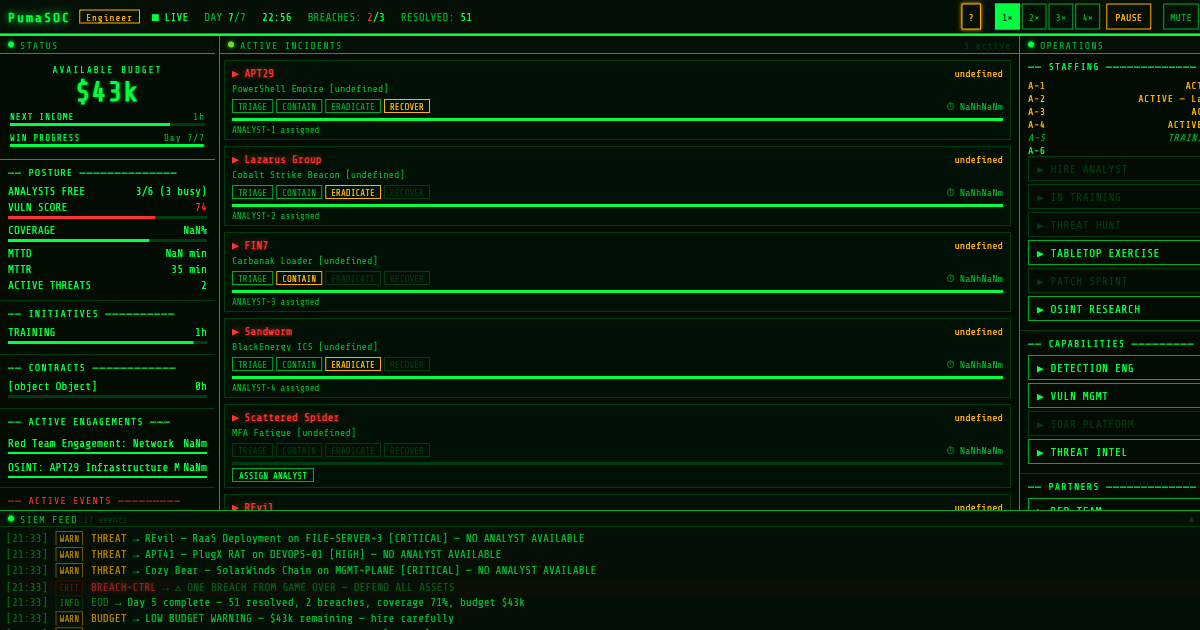Click the clock timer icon on FIN7 incident

pos(950,279)
